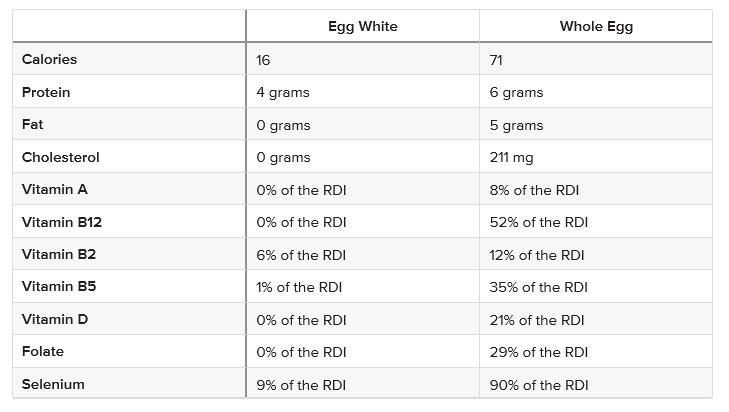Click the Cholesterol row label
Image resolution: width=729 pixels, height=412 pixels.
(x=61, y=157)
